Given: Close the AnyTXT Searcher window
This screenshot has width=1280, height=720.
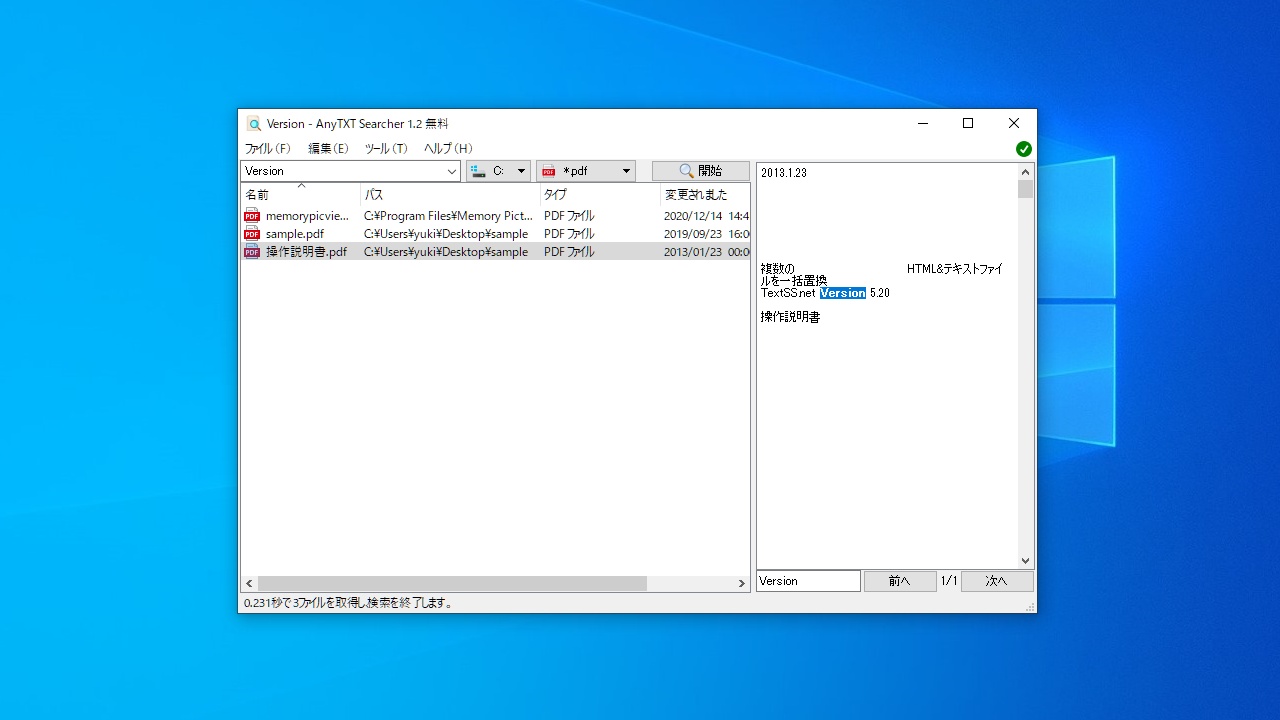Looking at the screenshot, I should (1014, 123).
